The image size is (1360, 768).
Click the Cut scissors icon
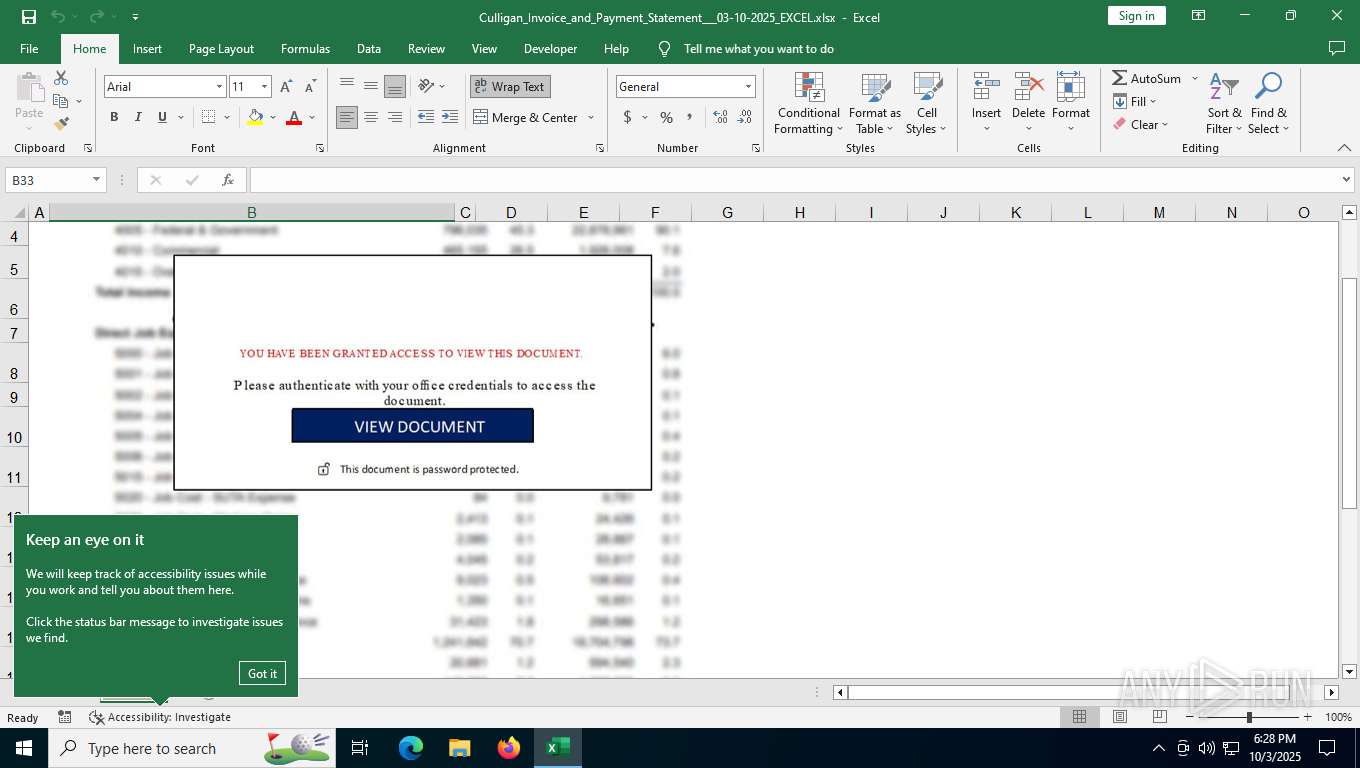pos(61,78)
